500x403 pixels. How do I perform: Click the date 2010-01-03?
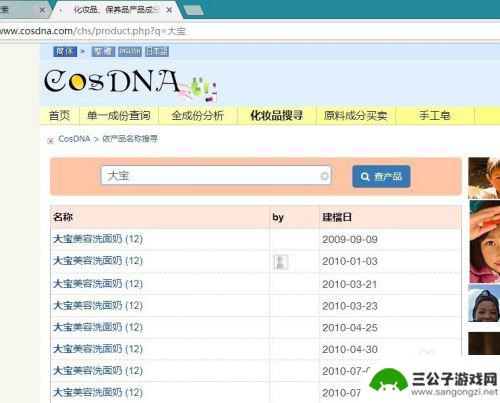click(x=350, y=261)
